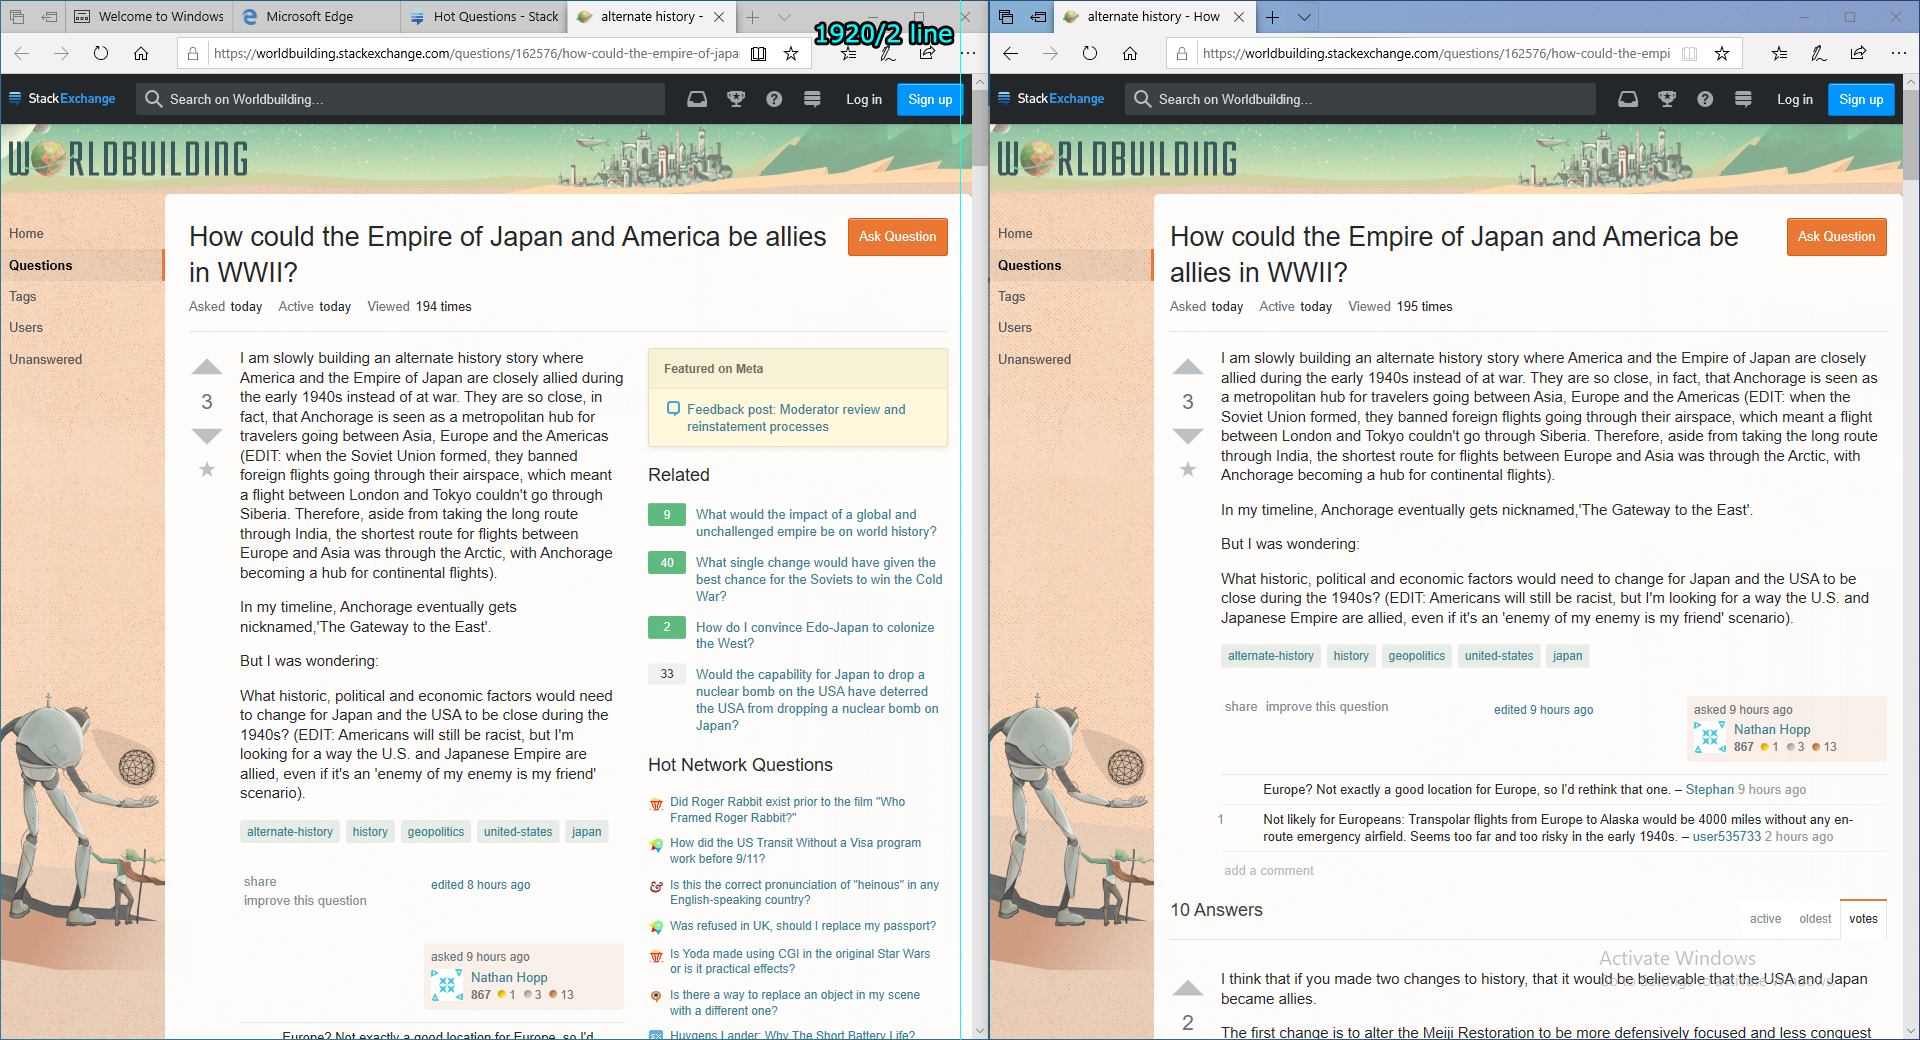
Task: Downvote the question in right window
Action: coord(1188,435)
